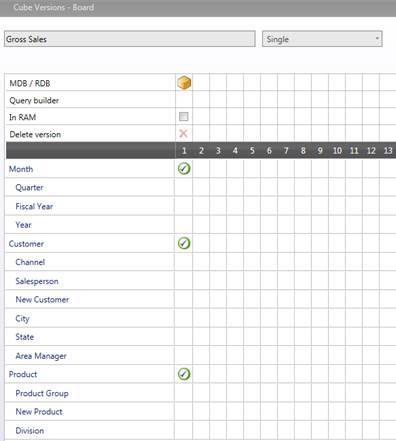Select version column header 13

[x=388, y=151]
